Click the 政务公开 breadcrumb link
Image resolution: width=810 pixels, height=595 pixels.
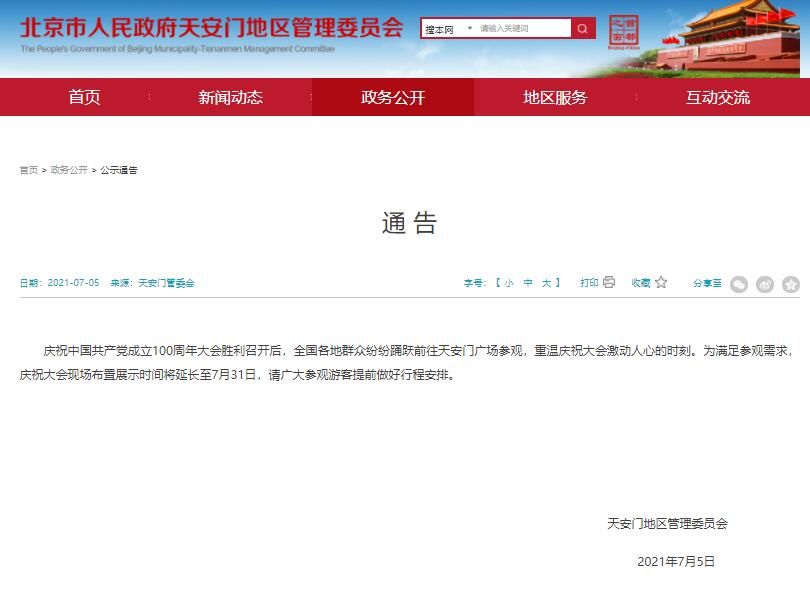coord(69,170)
